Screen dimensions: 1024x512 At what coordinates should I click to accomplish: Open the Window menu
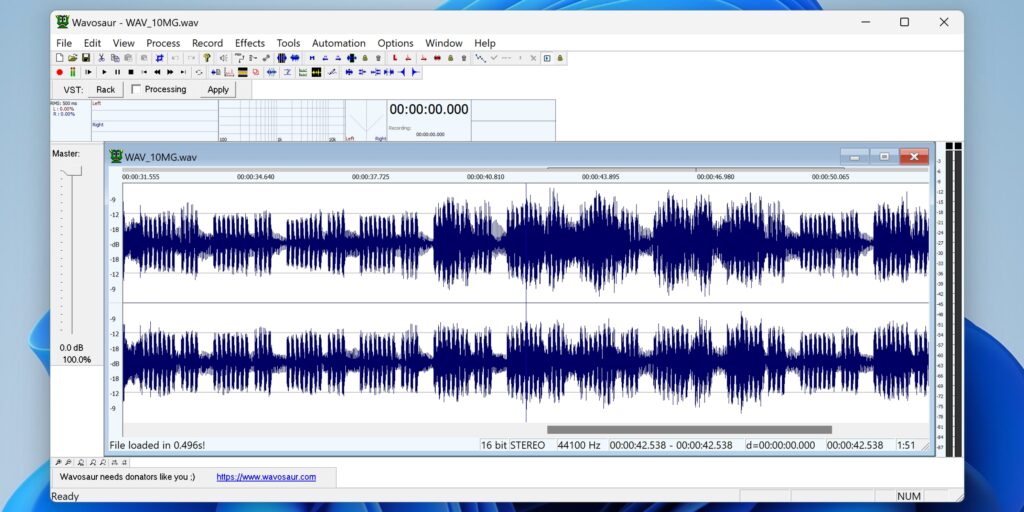pyautogui.click(x=444, y=43)
